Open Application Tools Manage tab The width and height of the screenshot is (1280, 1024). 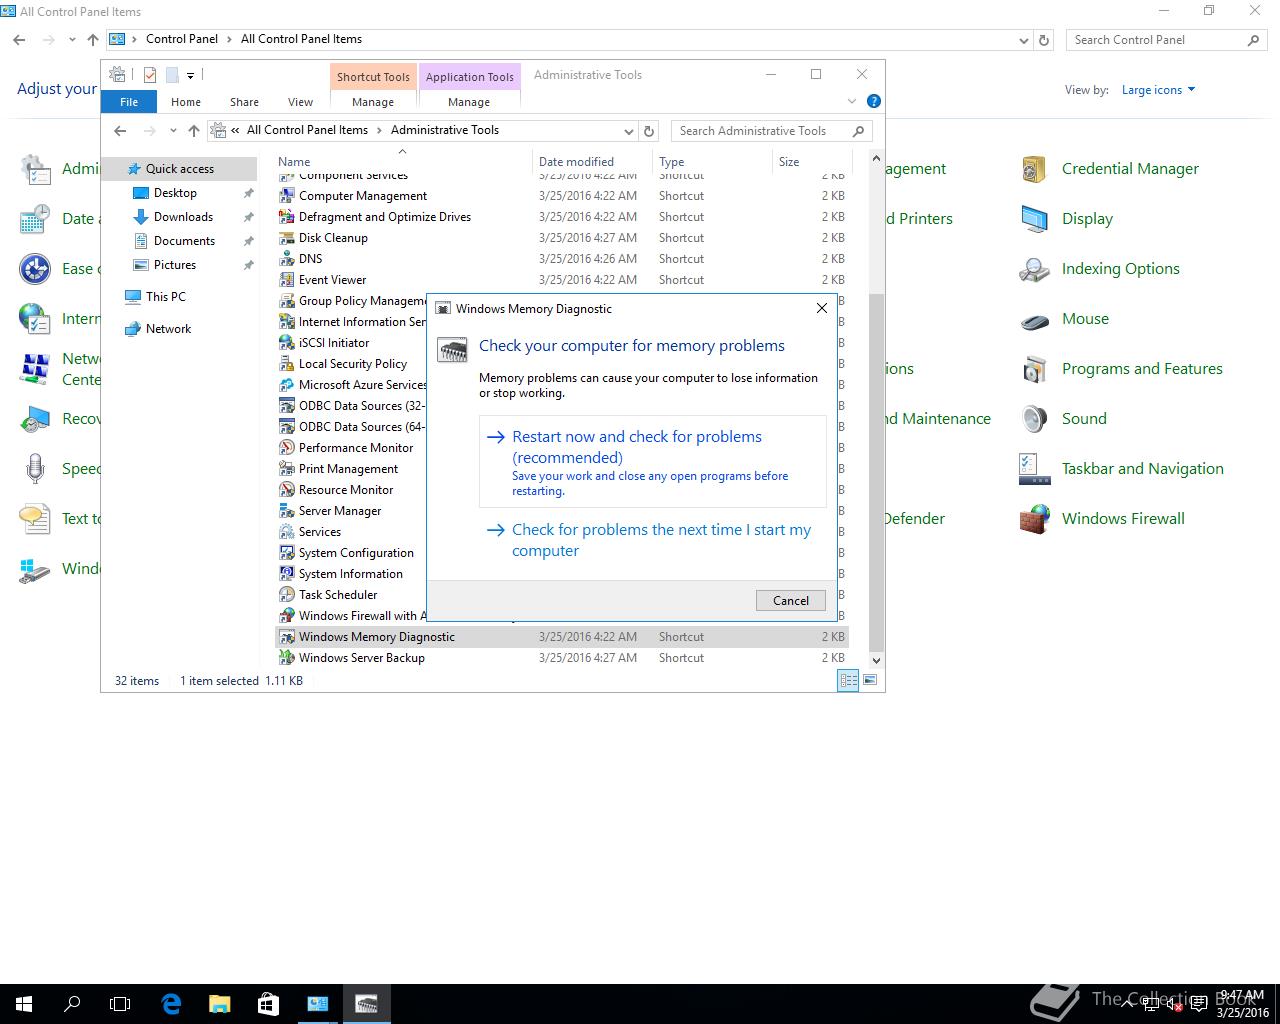pos(469,102)
